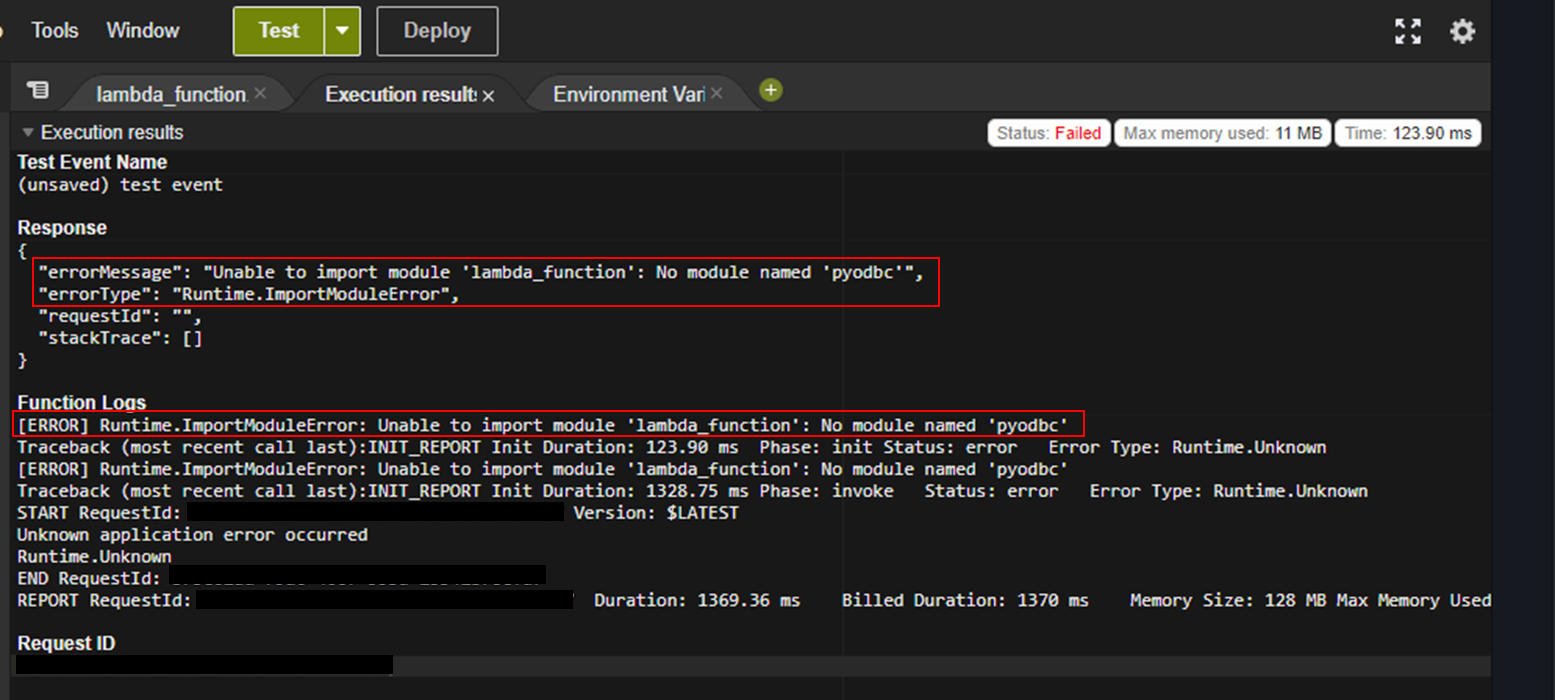Enter full screen using the expand icon

click(1408, 31)
